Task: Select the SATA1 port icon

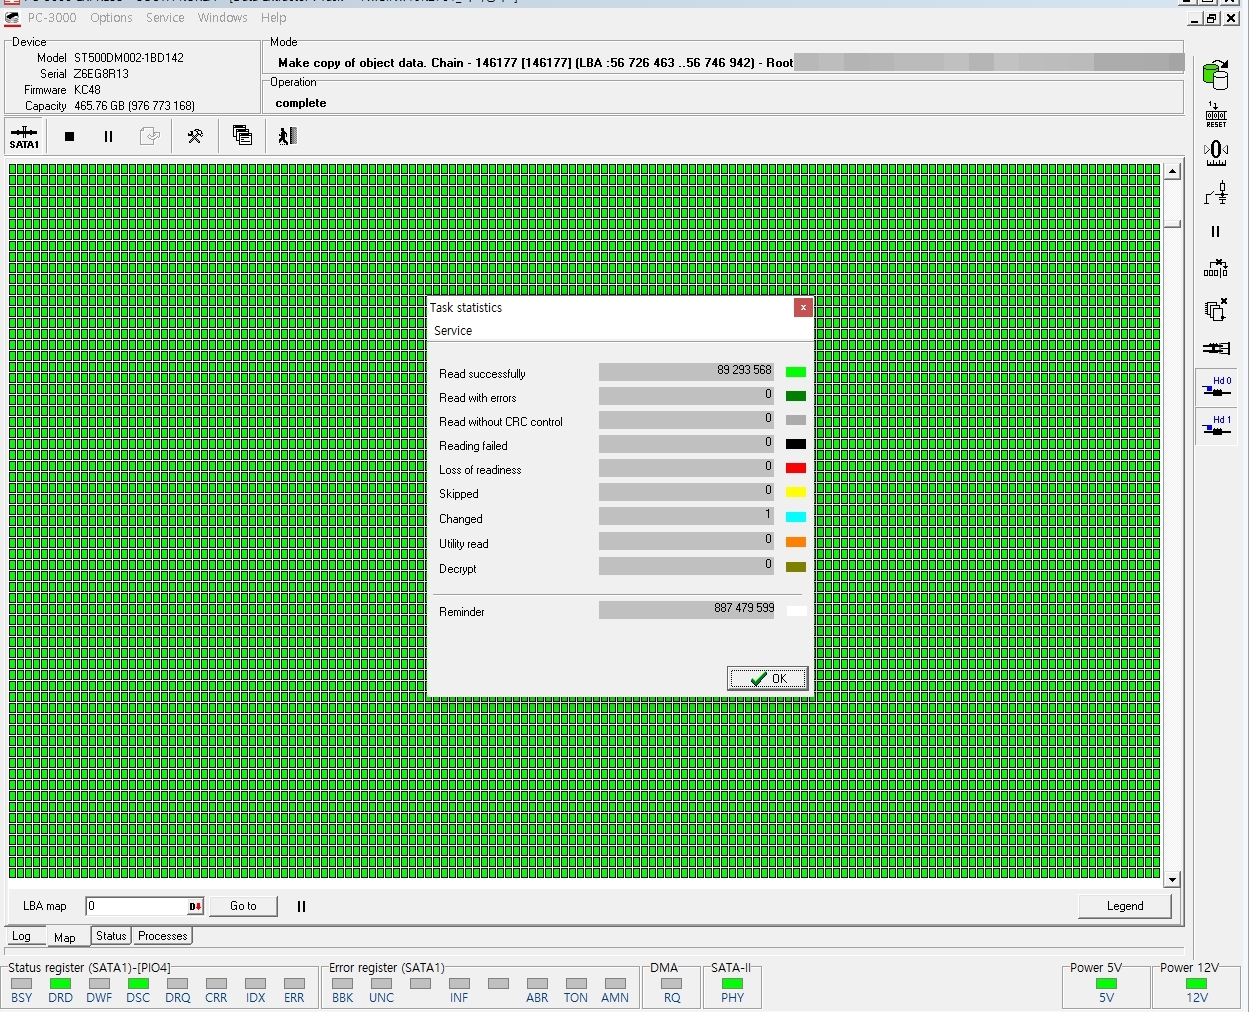Action: (x=24, y=136)
